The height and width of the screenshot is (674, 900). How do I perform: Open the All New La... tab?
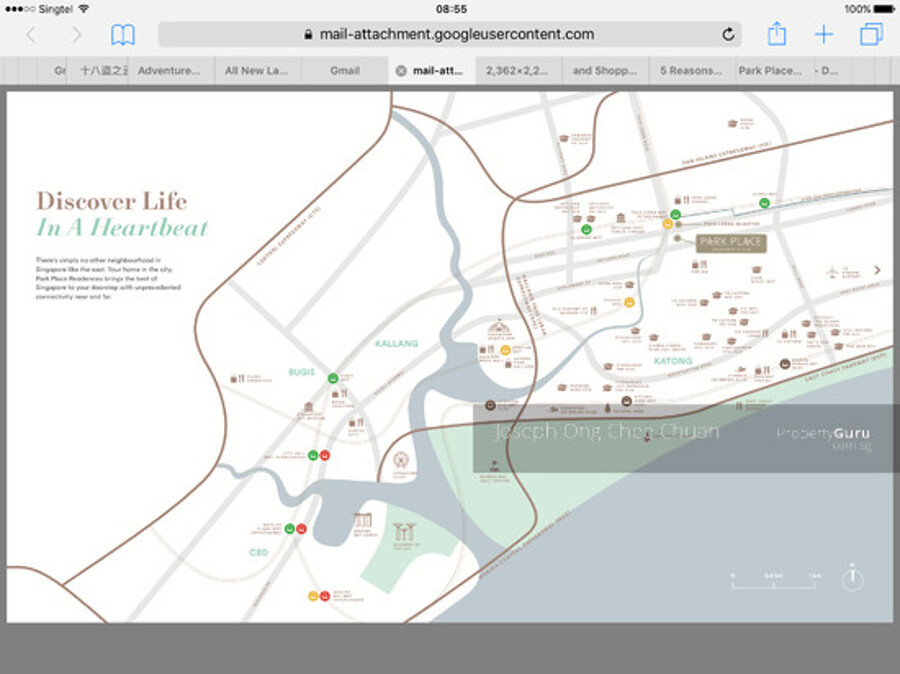coord(258,71)
